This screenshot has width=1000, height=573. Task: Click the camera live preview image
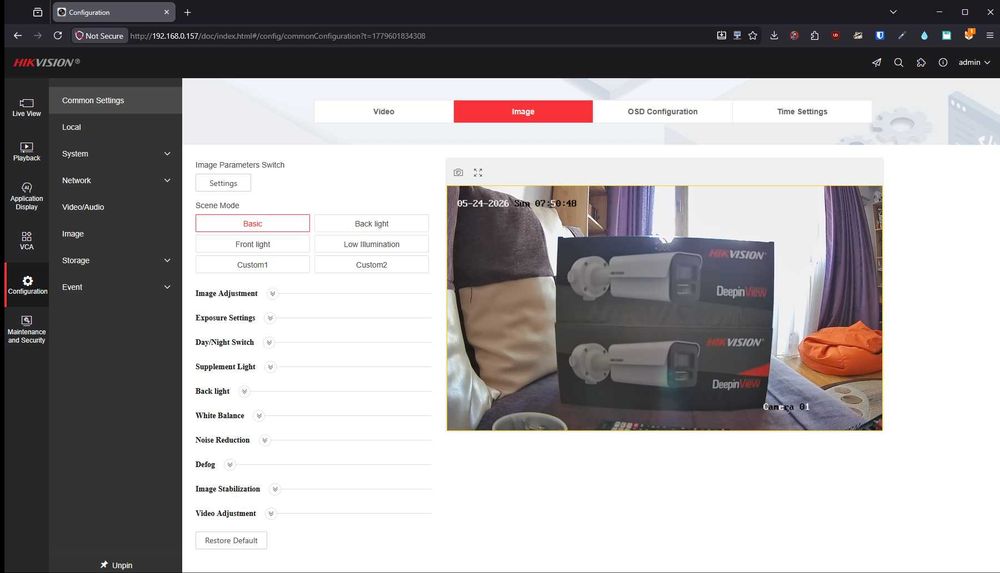pyautogui.click(x=665, y=308)
